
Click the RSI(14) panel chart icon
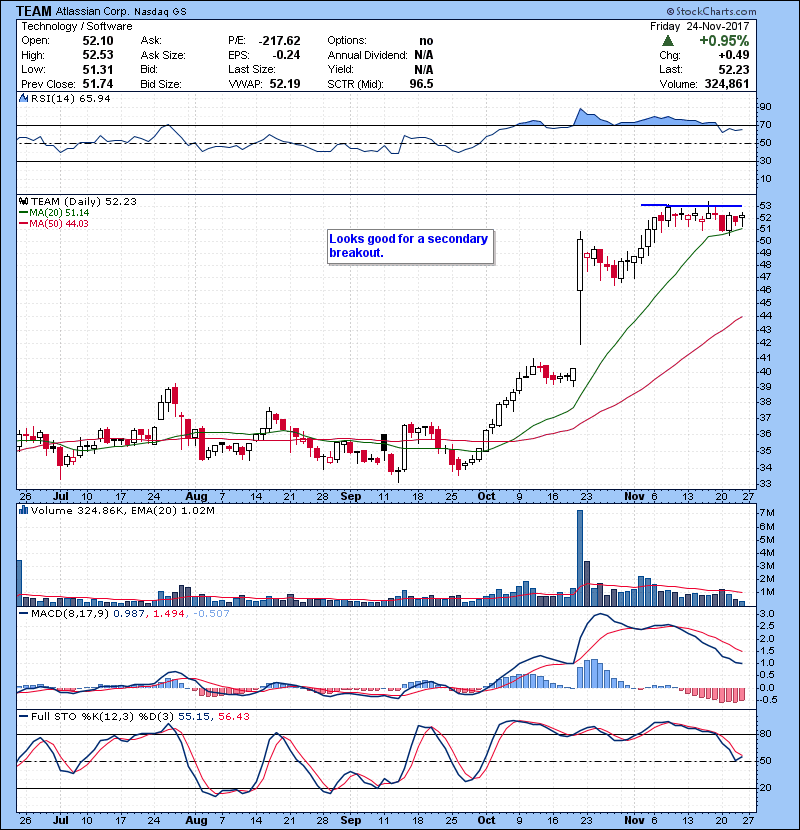(x=24, y=98)
